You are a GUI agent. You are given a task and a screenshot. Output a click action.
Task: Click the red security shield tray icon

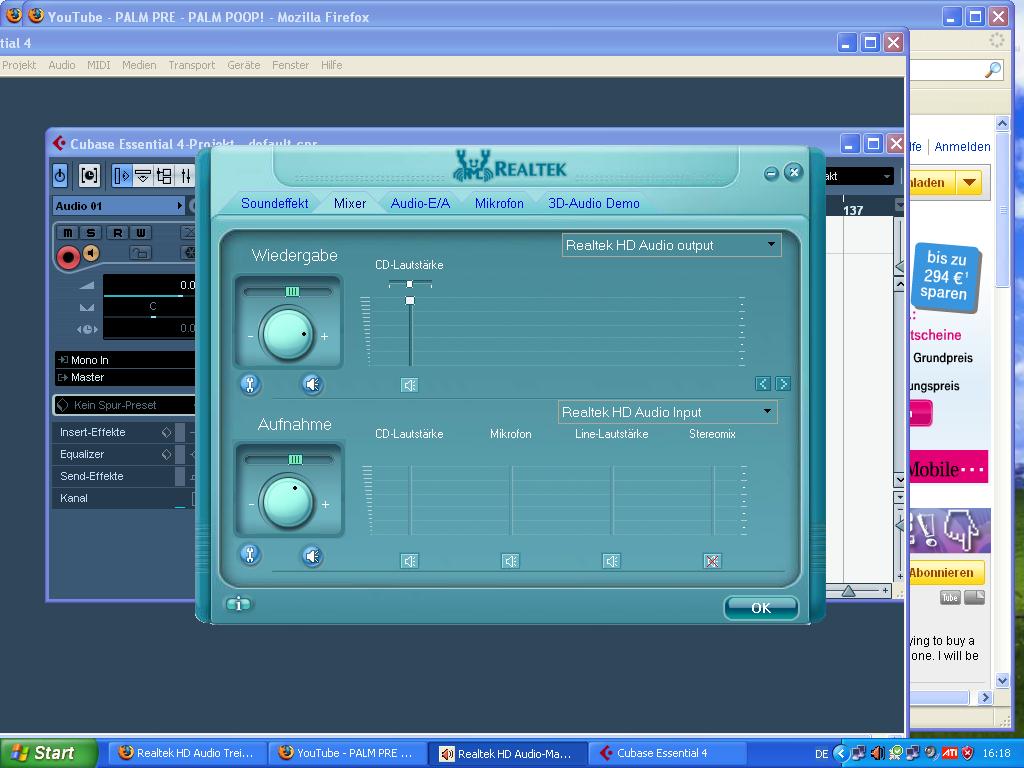click(x=968, y=754)
